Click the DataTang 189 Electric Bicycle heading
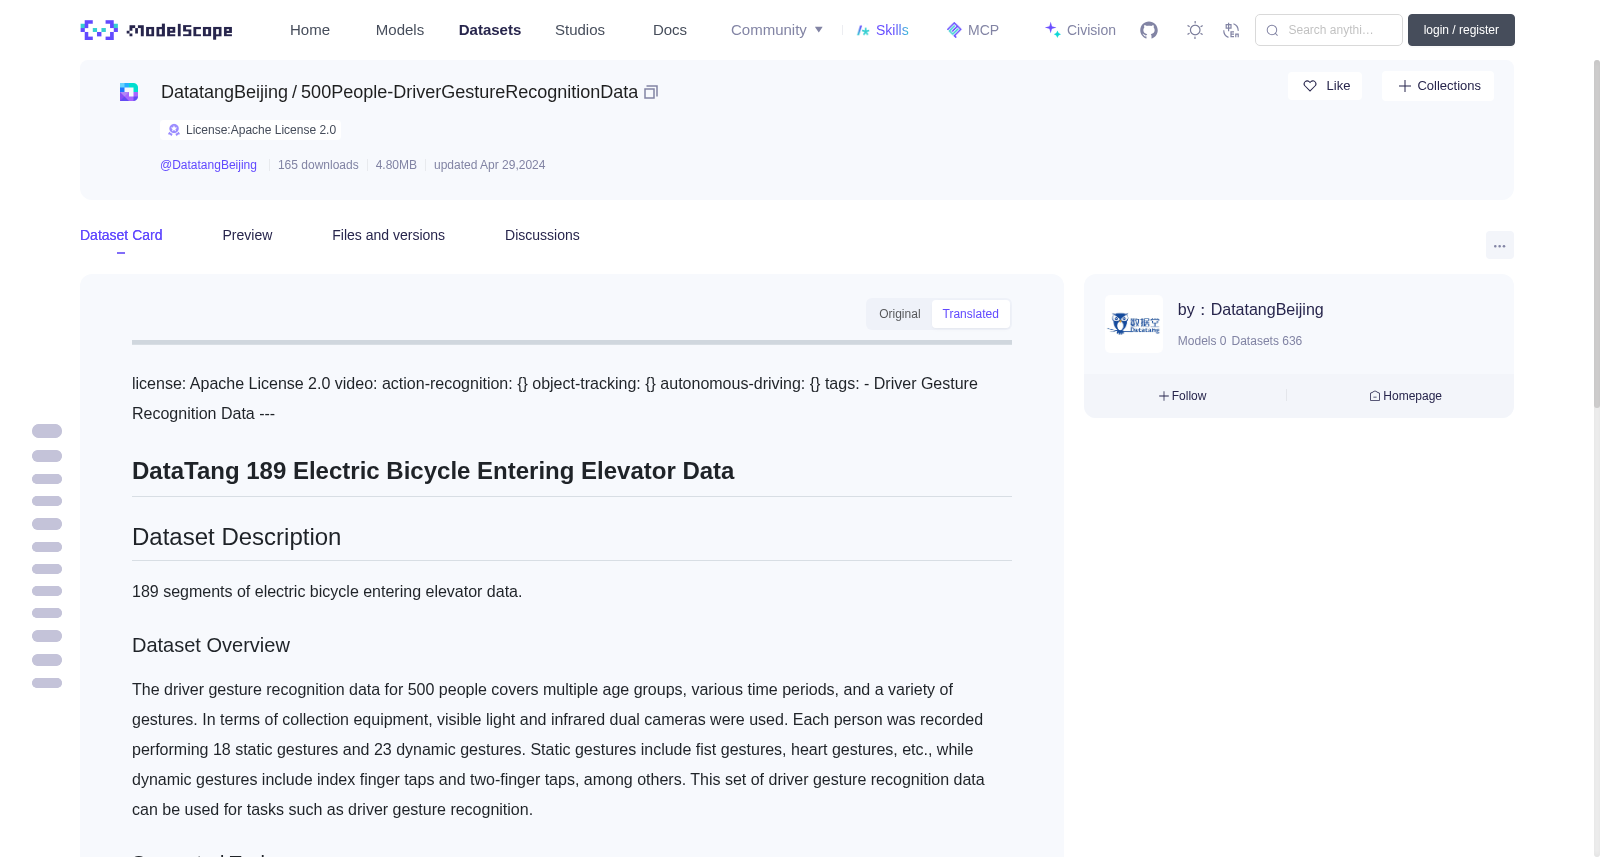1600x857 pixels. (433, 471)
